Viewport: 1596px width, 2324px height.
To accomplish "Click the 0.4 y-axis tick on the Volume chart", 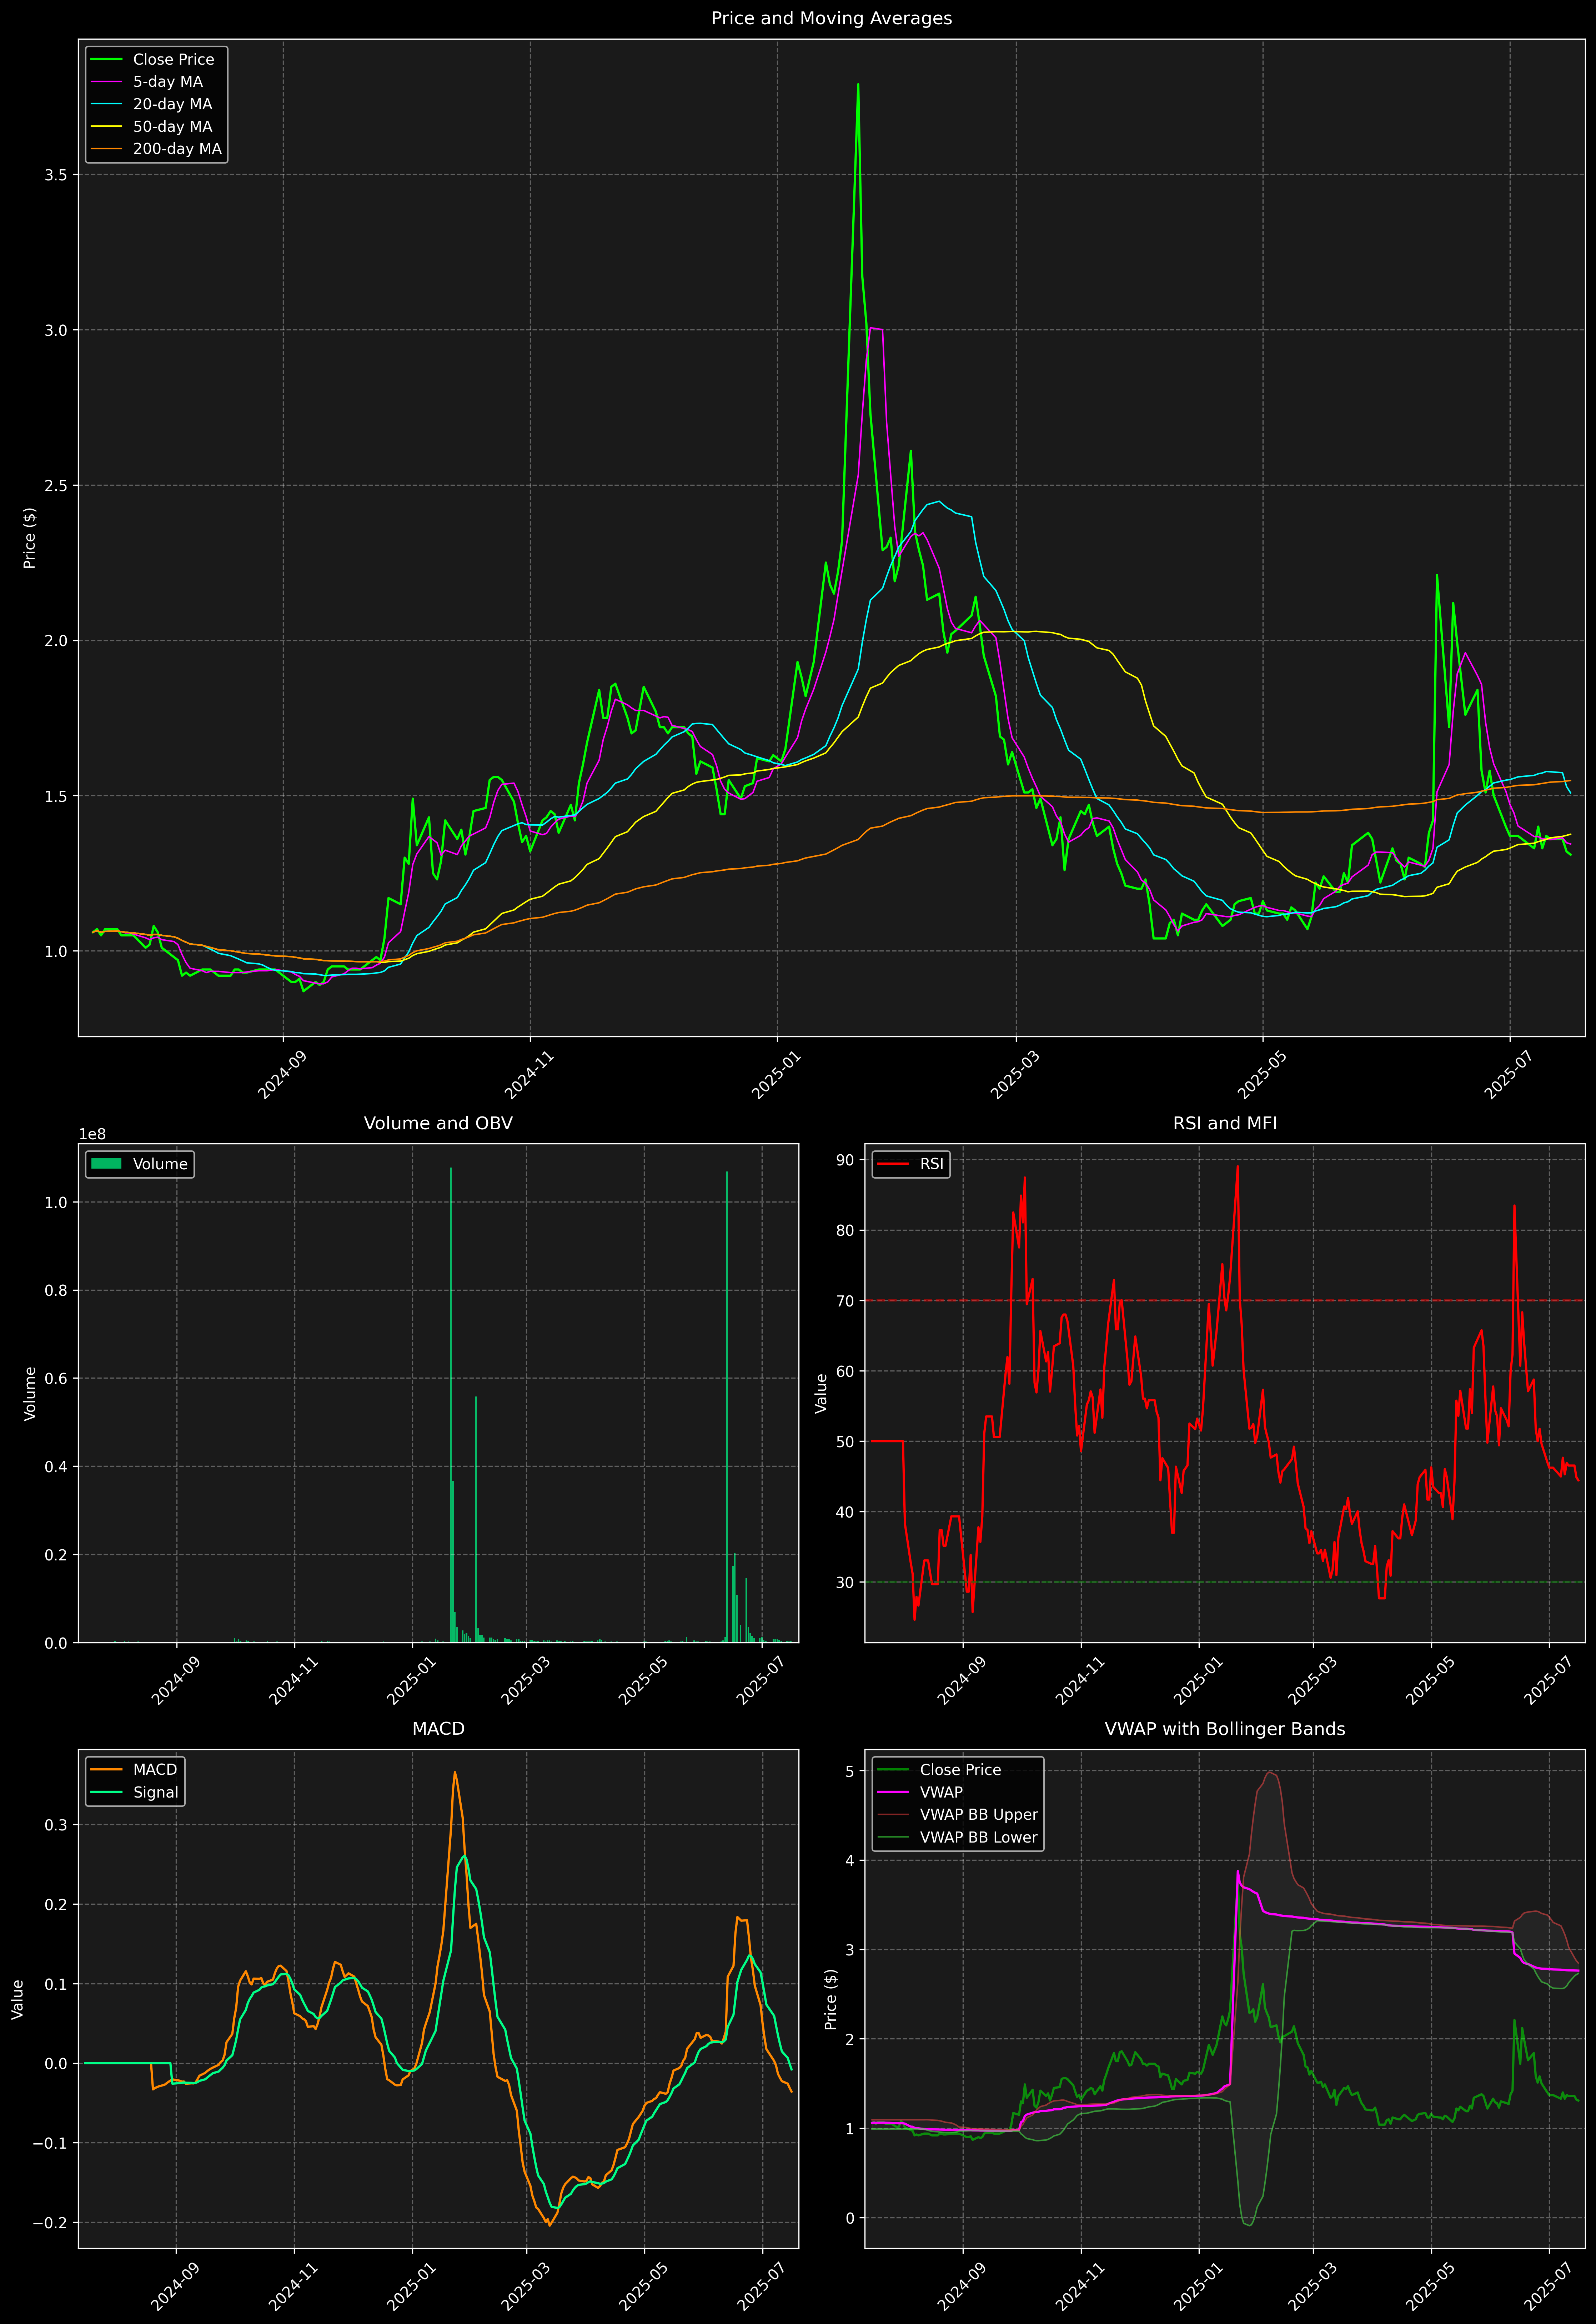I will [56, 1467].
